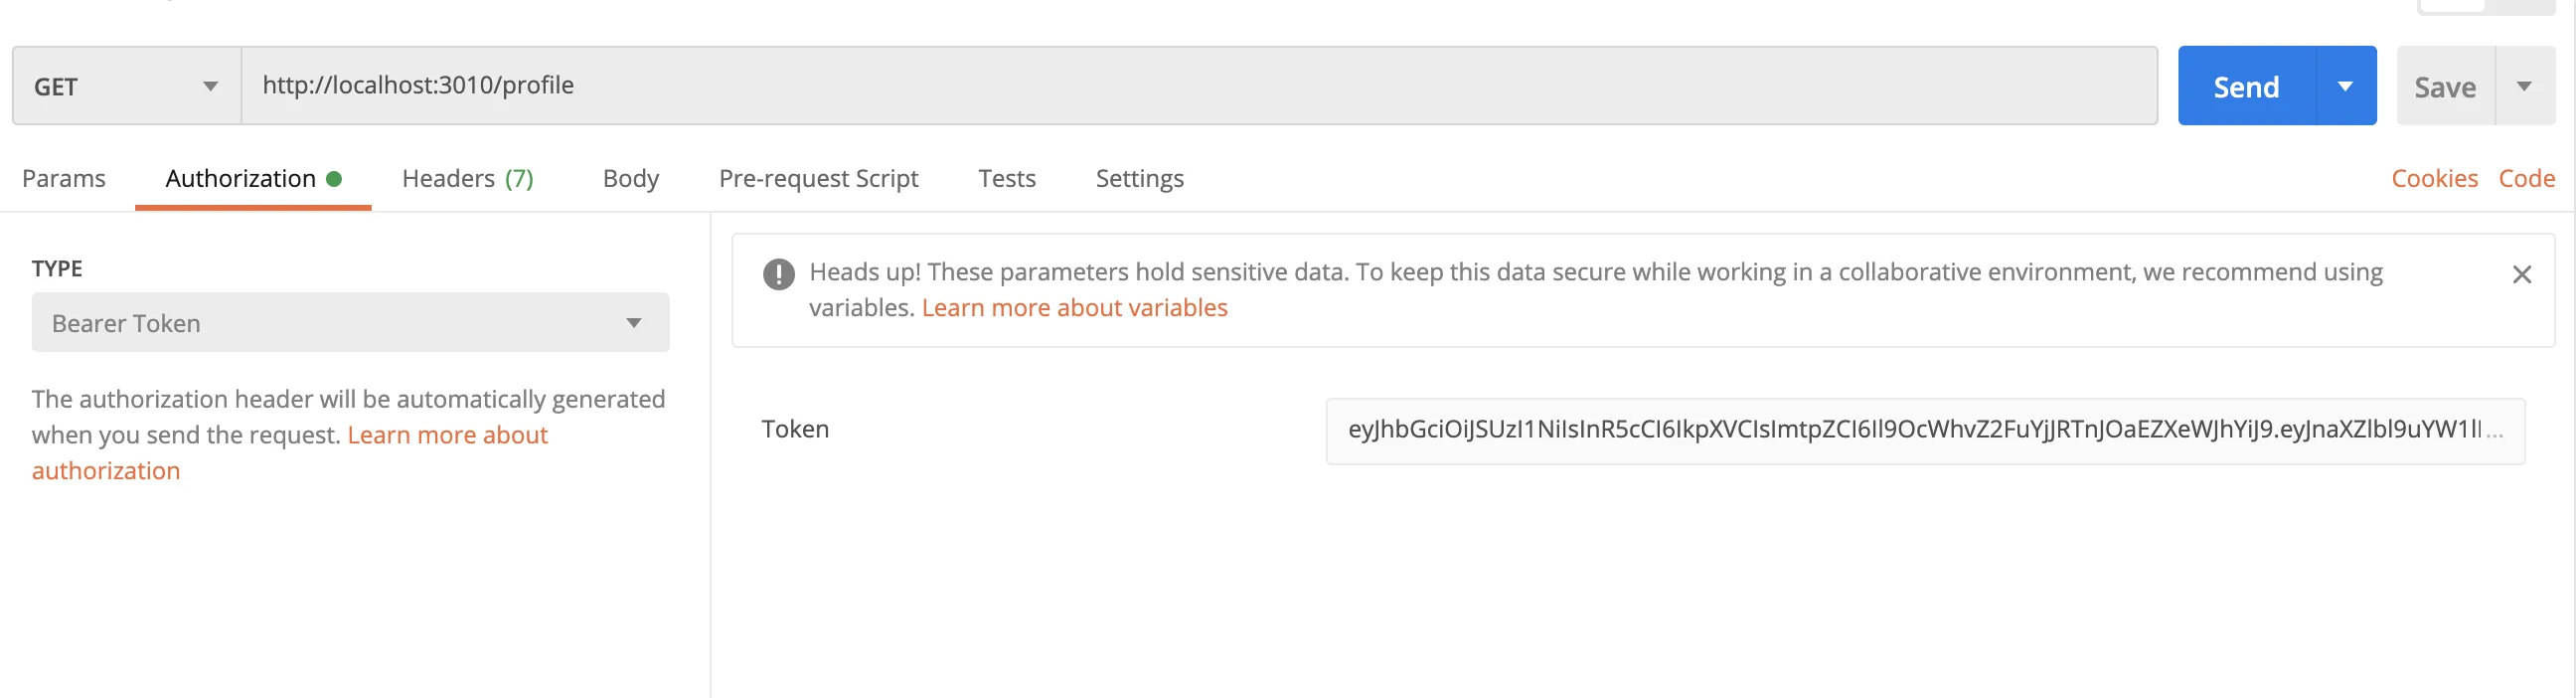Select the Authorization tab

tap(241, 178)
